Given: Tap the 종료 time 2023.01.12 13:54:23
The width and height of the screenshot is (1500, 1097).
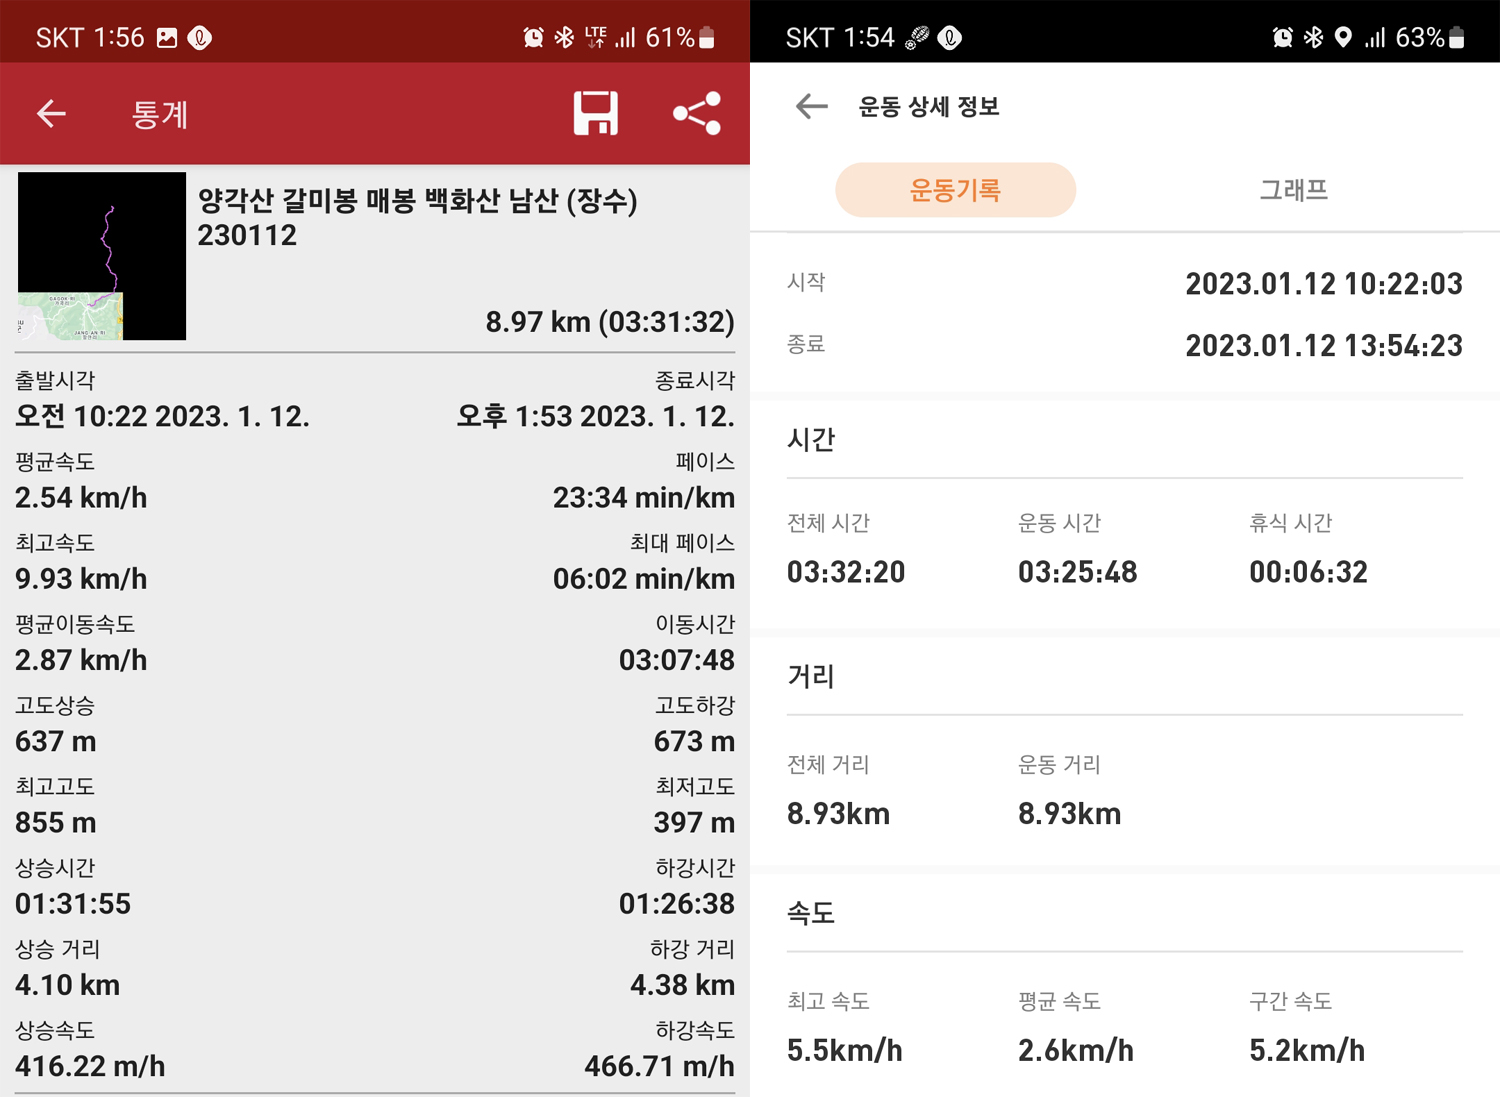Looking at the screenshot, I should (x=1324, y=346).
